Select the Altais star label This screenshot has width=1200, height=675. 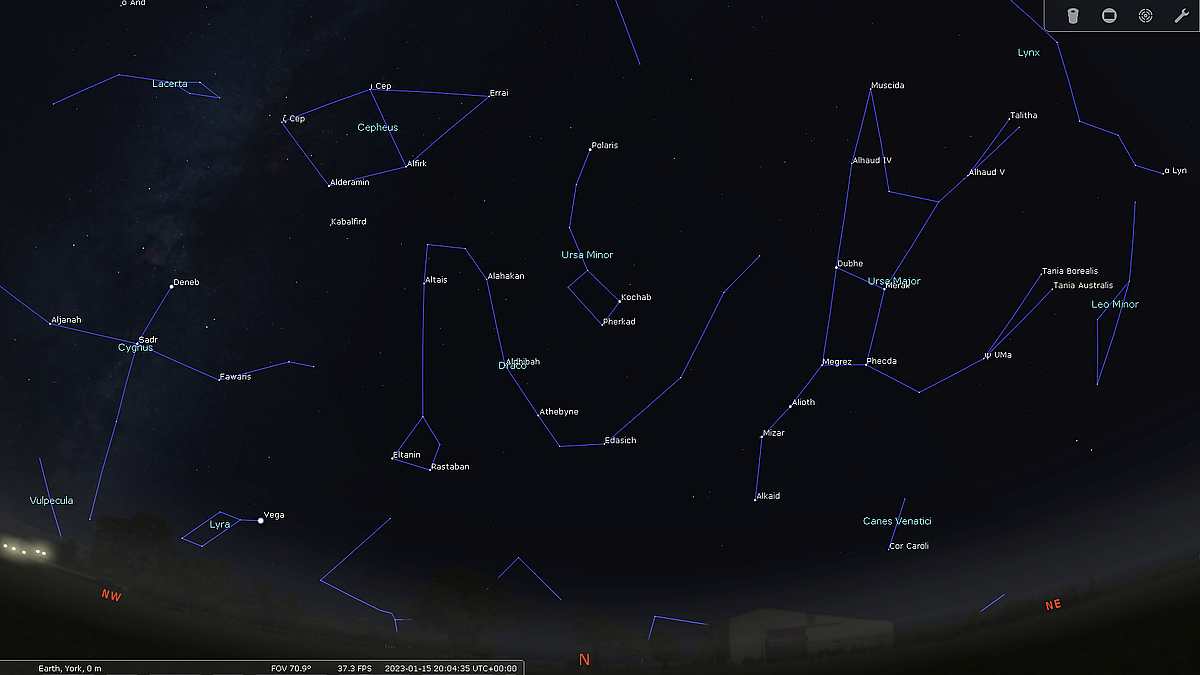click(436, 281)
